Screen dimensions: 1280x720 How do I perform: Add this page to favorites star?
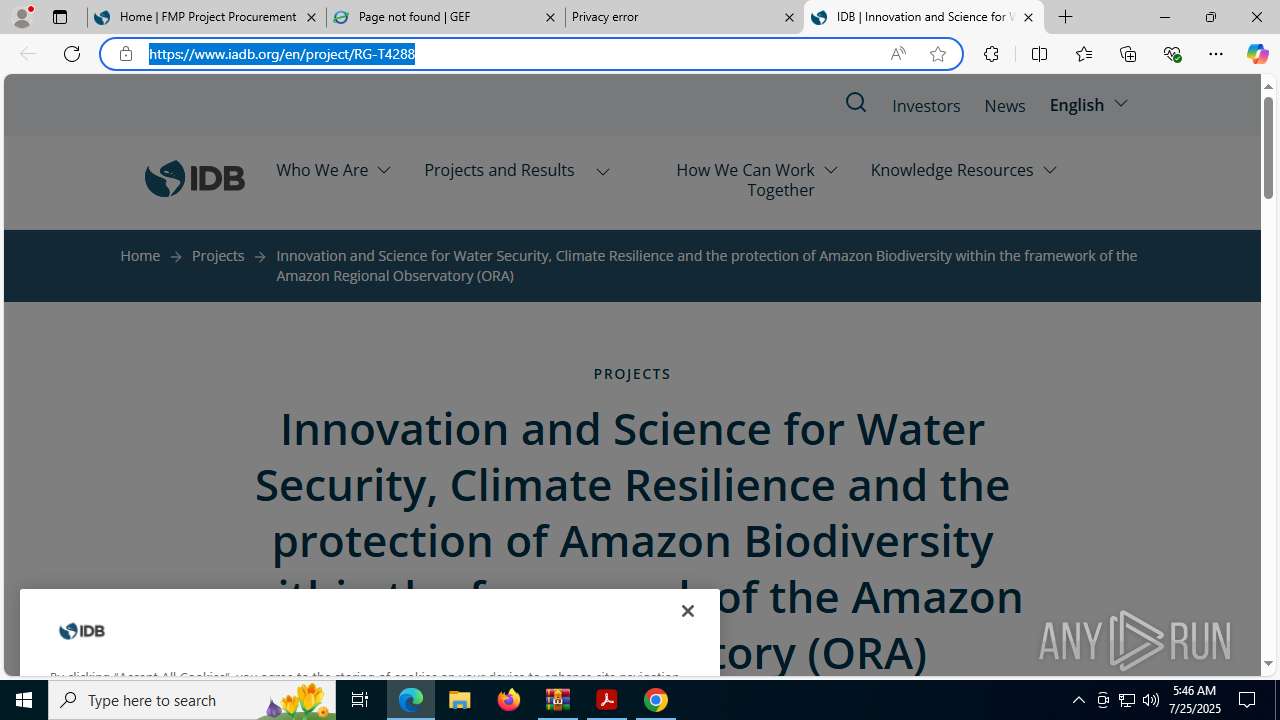click(x=938, y=54)
